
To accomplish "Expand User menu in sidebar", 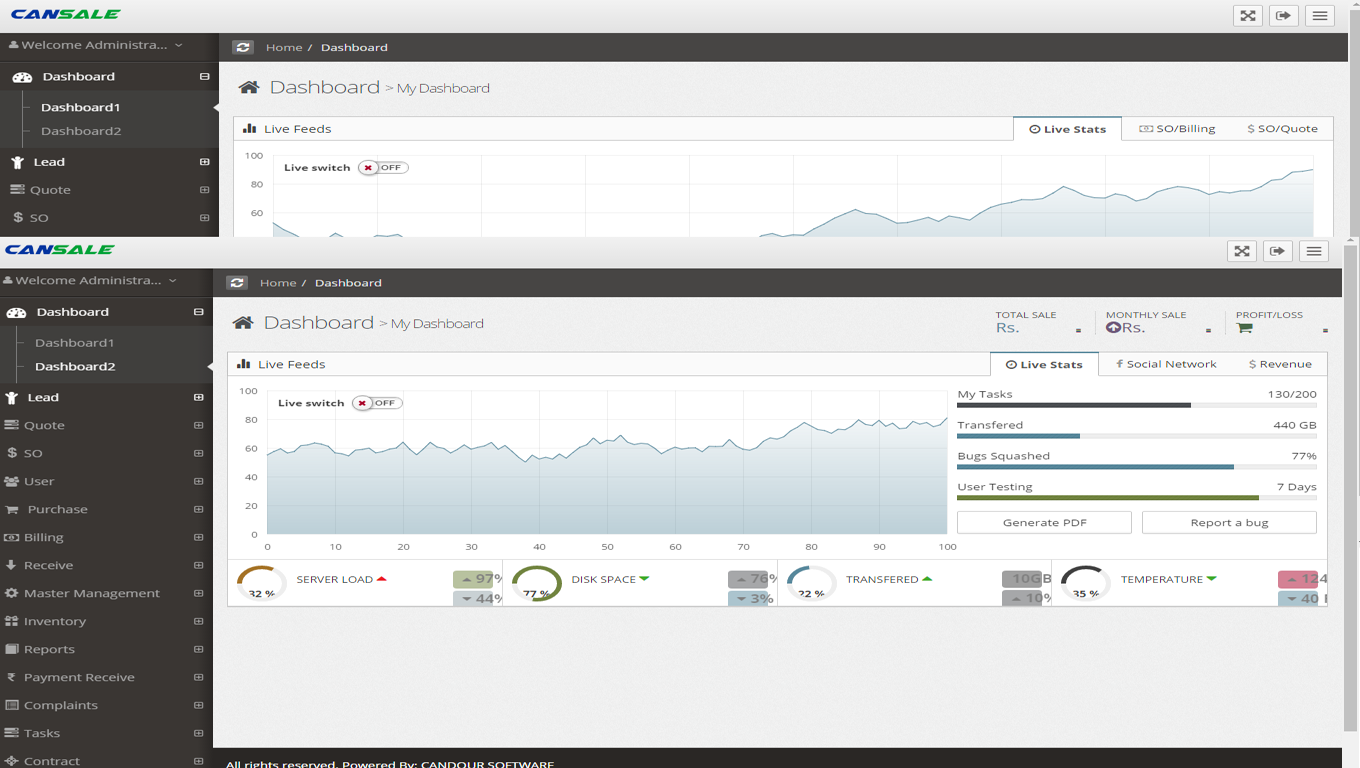I will click(x=198, y=481).
